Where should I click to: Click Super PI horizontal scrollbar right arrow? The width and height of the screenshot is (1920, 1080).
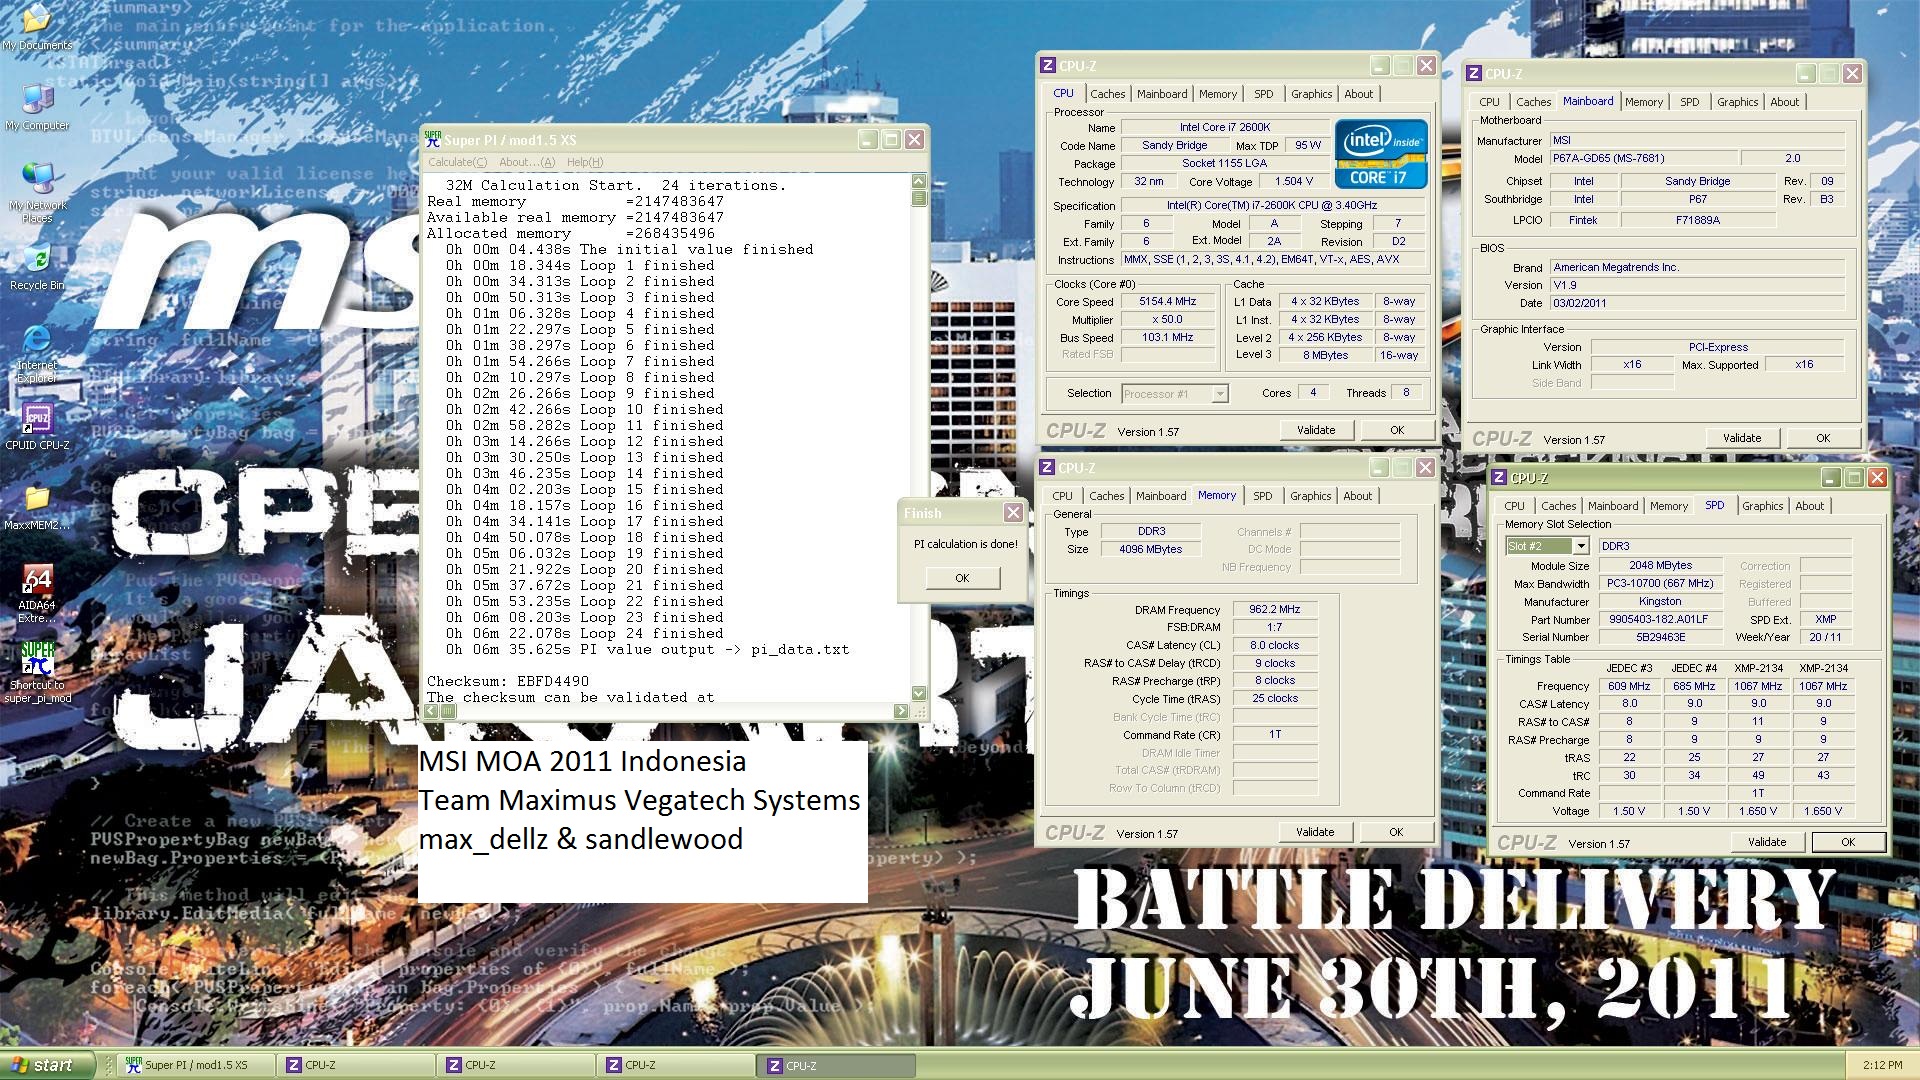coord(901,711)
